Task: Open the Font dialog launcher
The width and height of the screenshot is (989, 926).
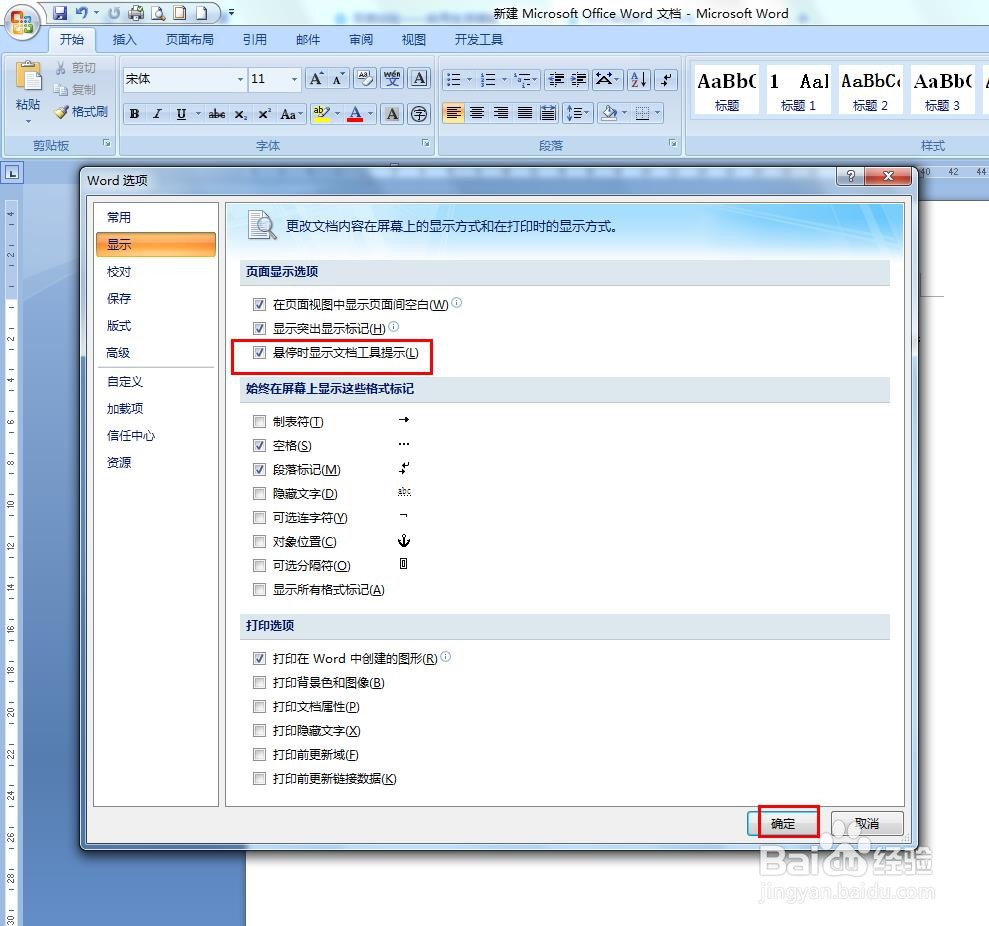Action: [426, 144]
